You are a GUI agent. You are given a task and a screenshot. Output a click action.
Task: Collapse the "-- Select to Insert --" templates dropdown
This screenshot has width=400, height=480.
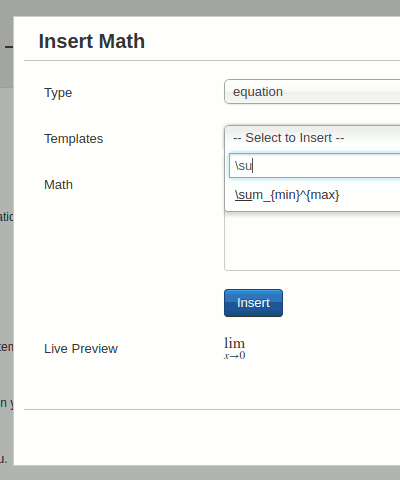(312, 138)
